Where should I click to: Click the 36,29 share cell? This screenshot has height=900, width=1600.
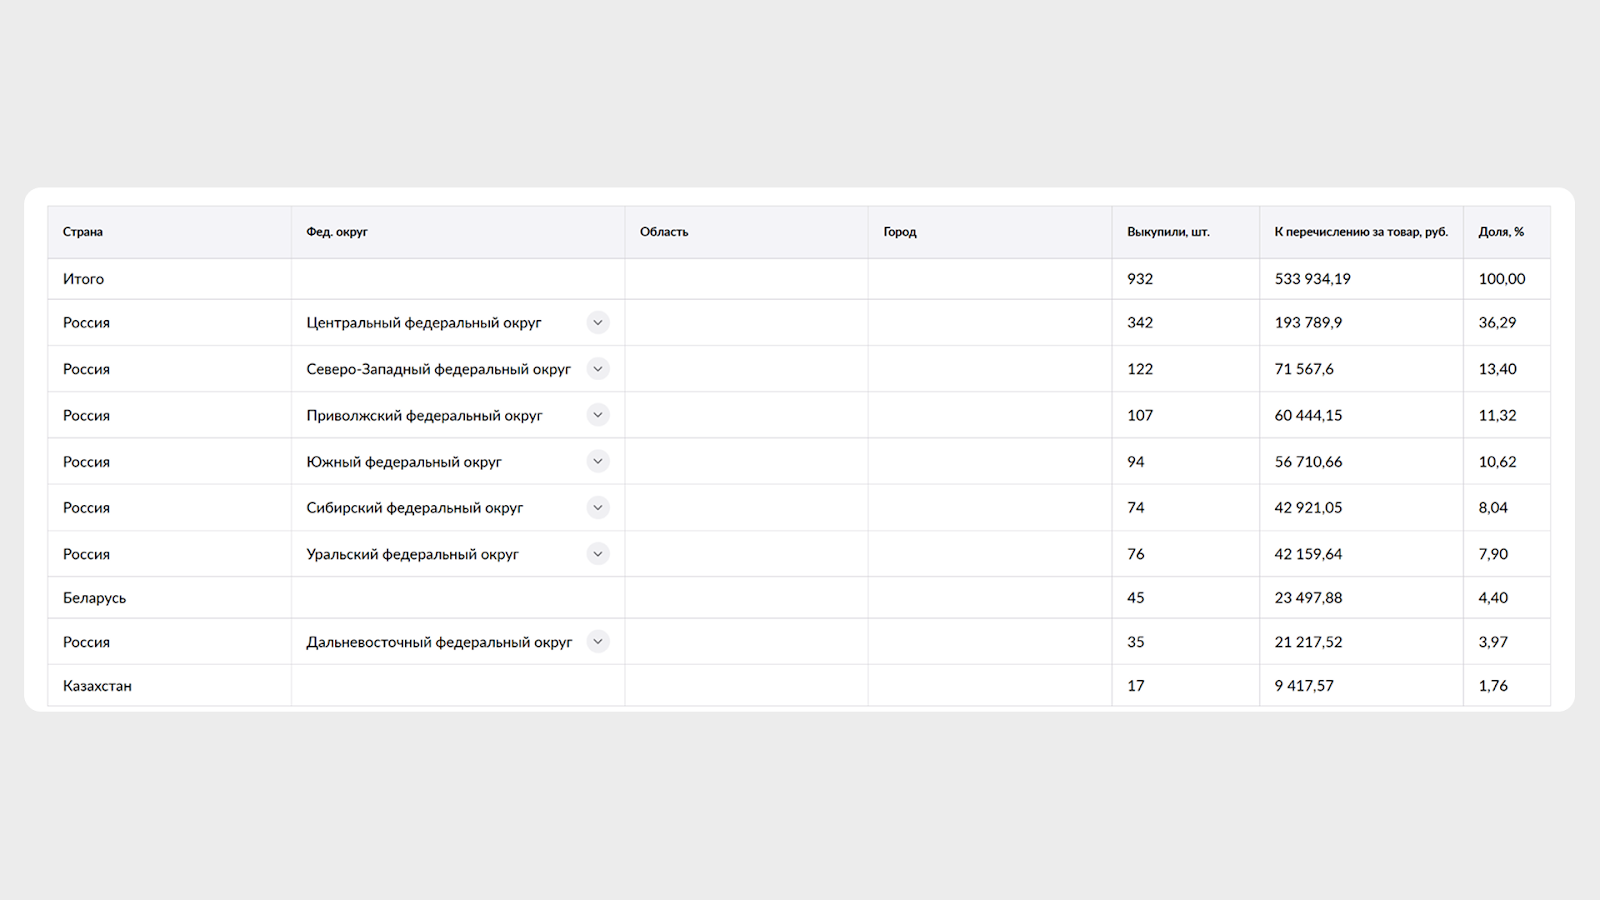[1497, 323]
